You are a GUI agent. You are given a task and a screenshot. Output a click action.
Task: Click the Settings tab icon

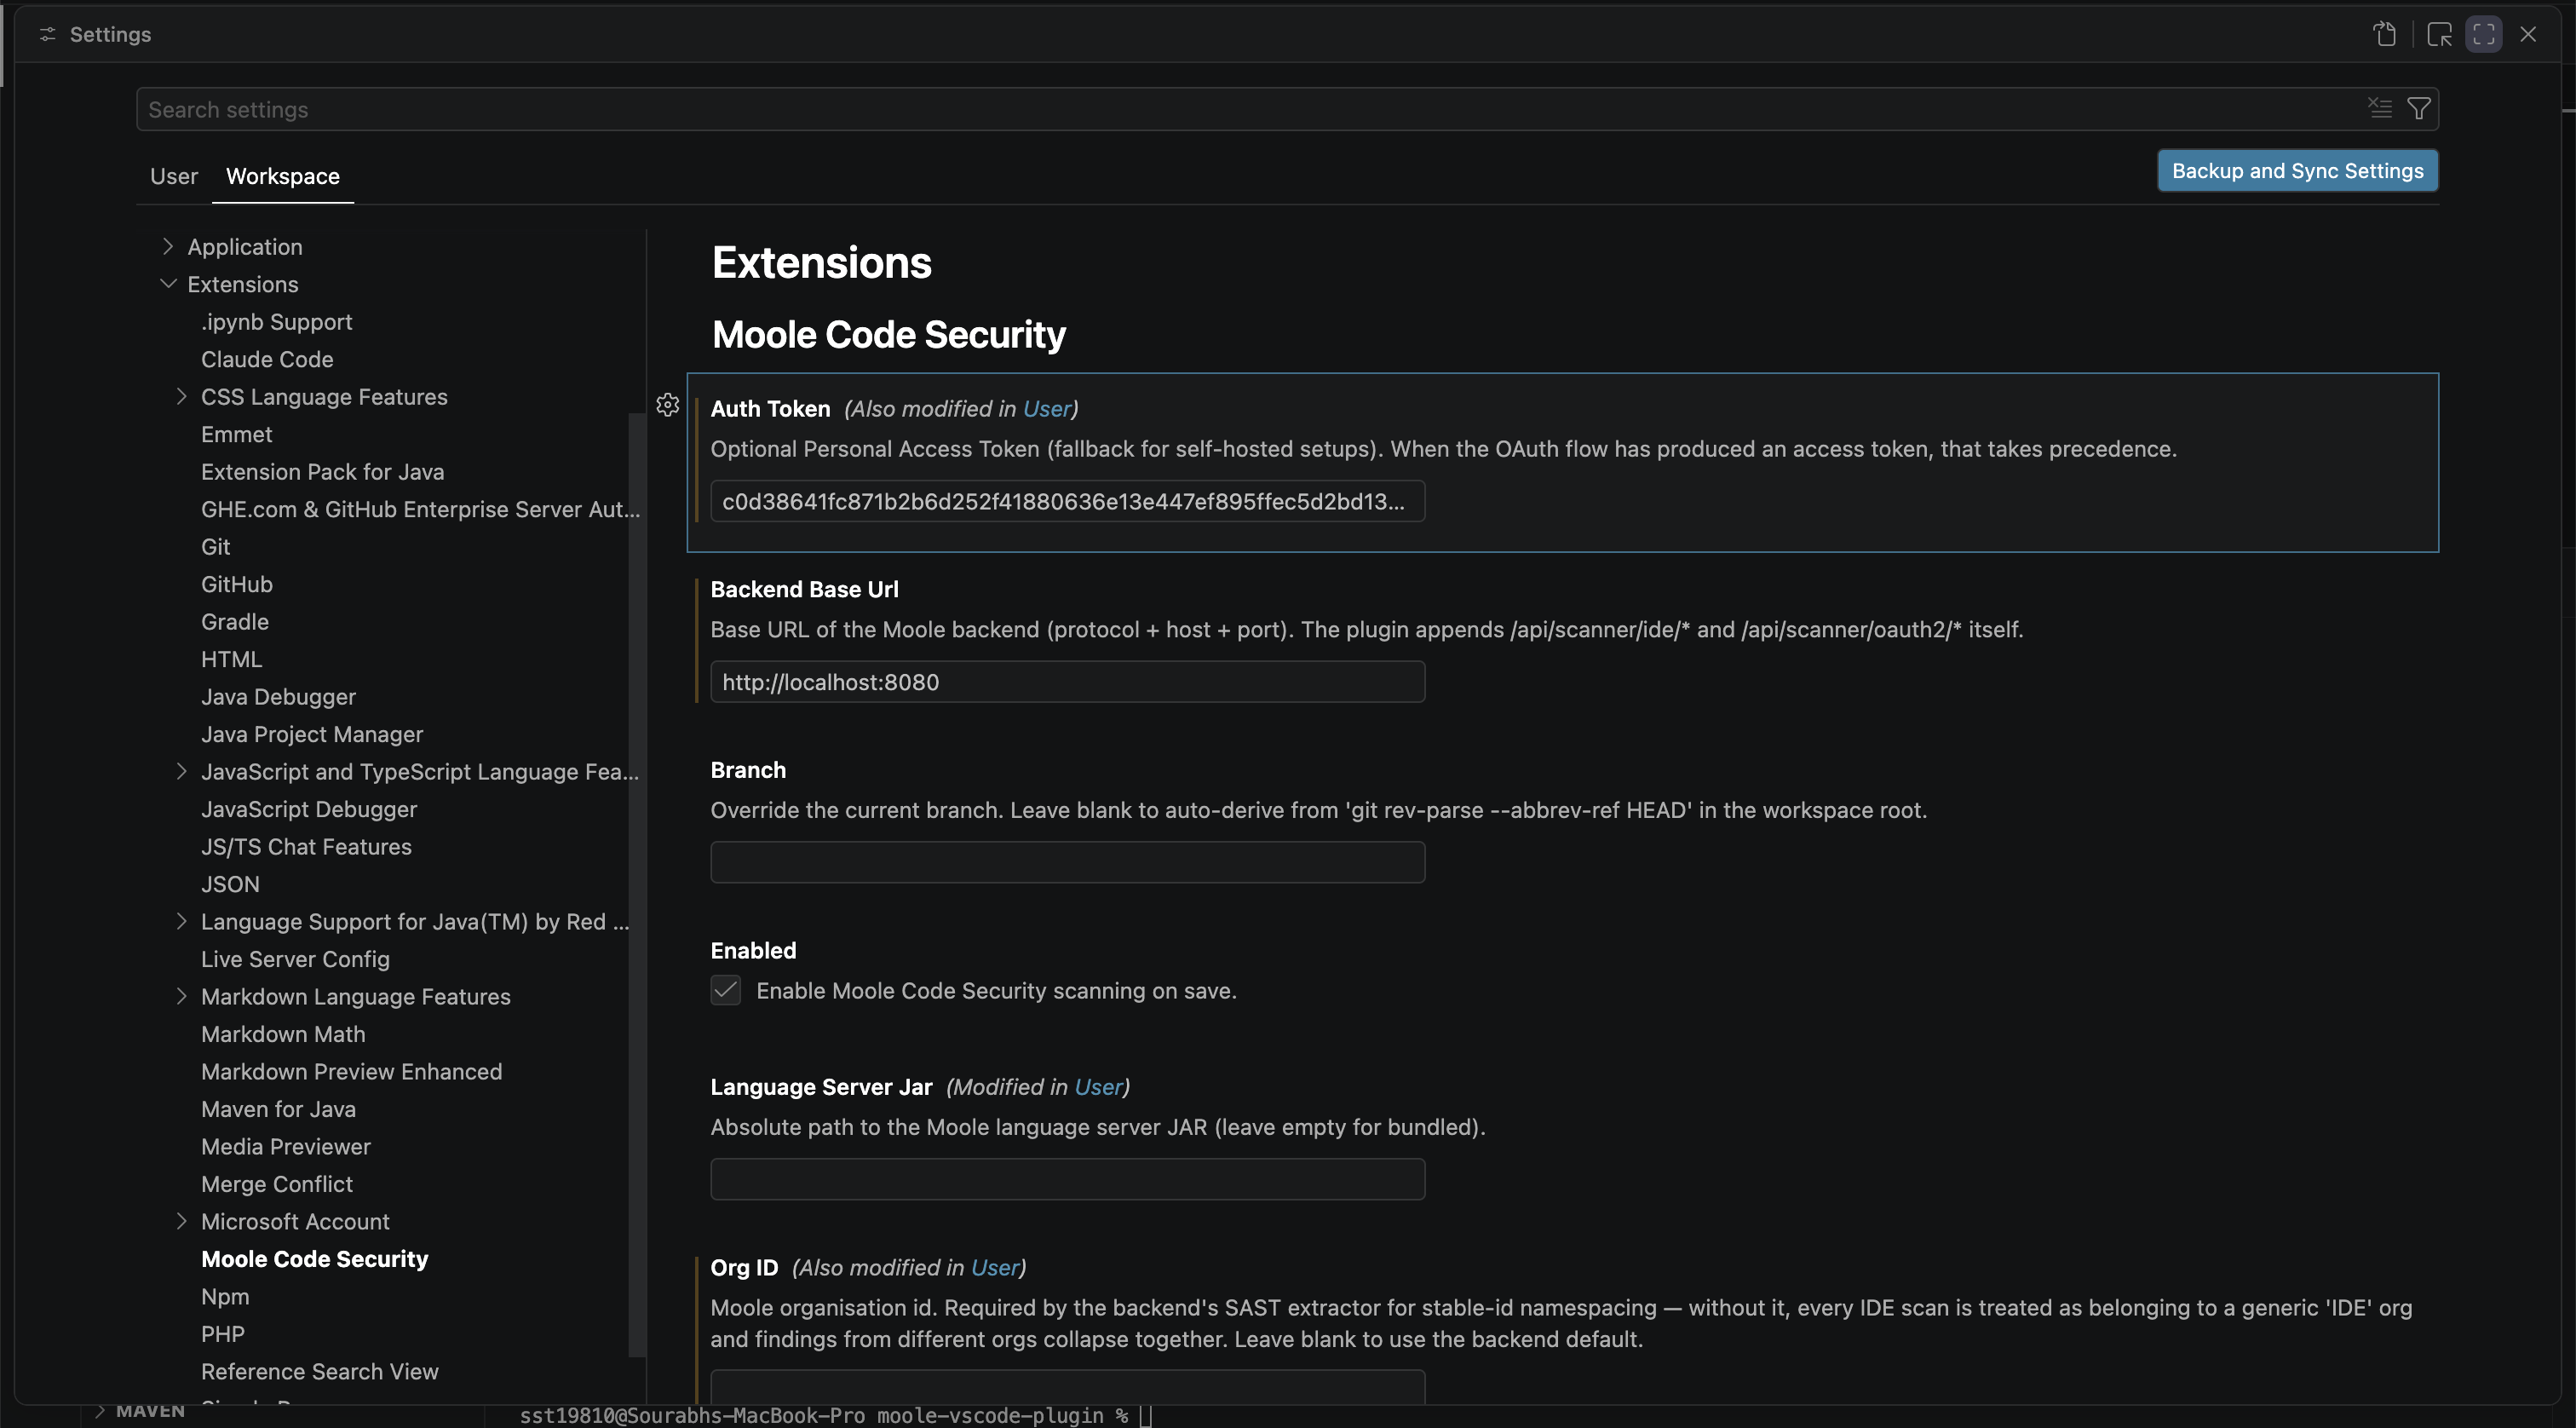click(x=47, y=34)
